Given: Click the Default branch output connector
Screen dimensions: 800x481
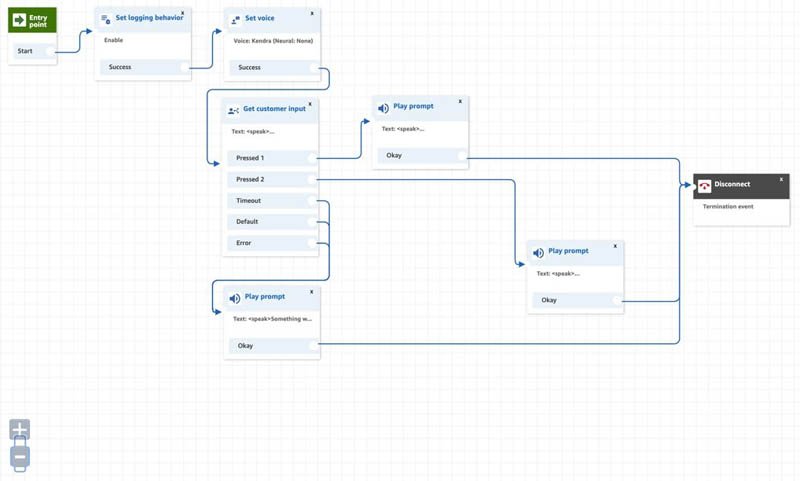Looking at the screenshot, I should click(312, 222).
